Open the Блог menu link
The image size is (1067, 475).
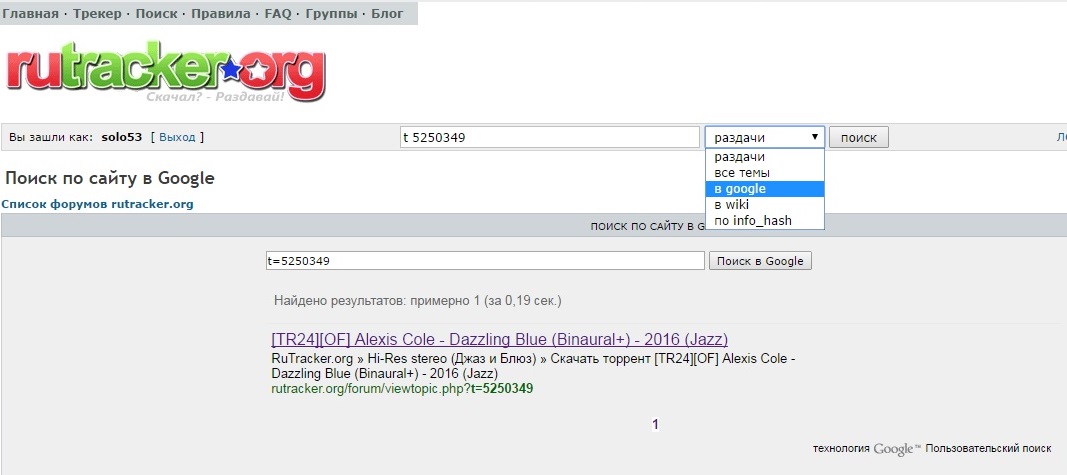(x=387, y=14)
